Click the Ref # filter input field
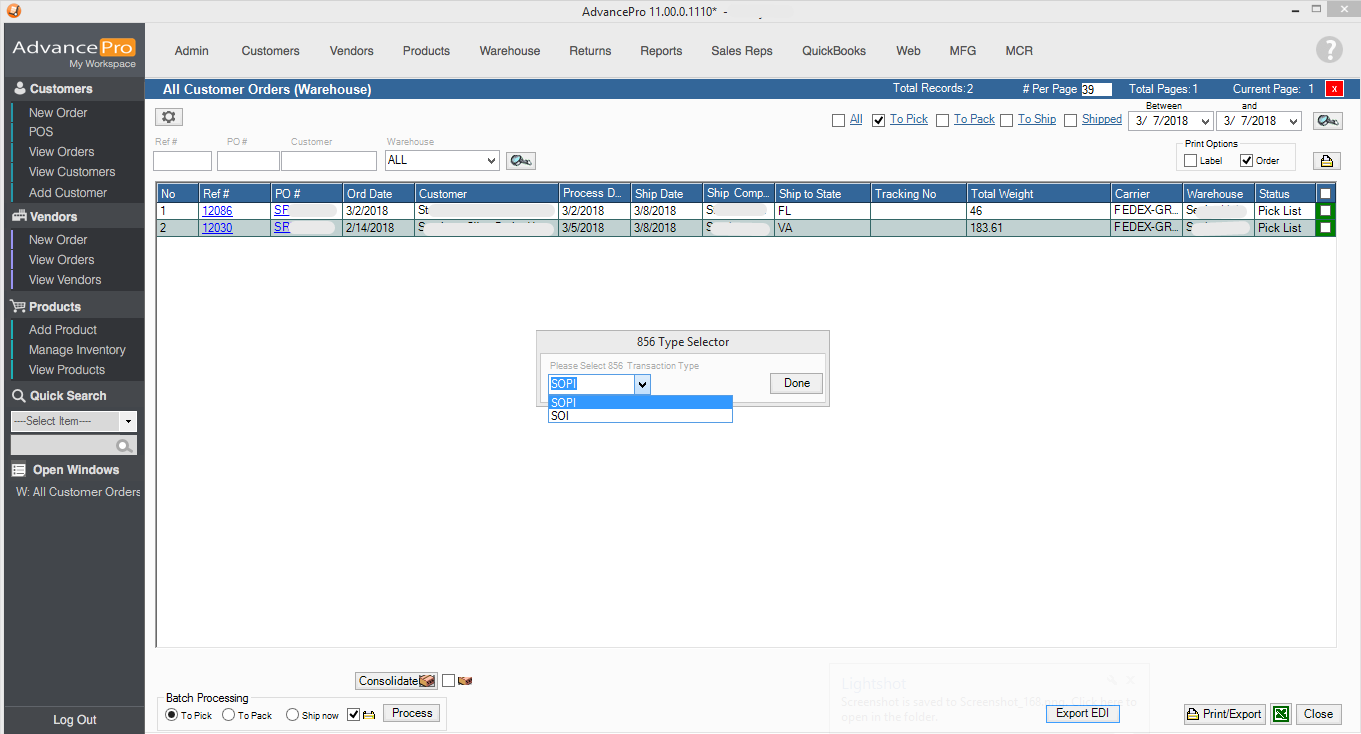The width and height of the screenshot is (1361, 734). [182, 160]
